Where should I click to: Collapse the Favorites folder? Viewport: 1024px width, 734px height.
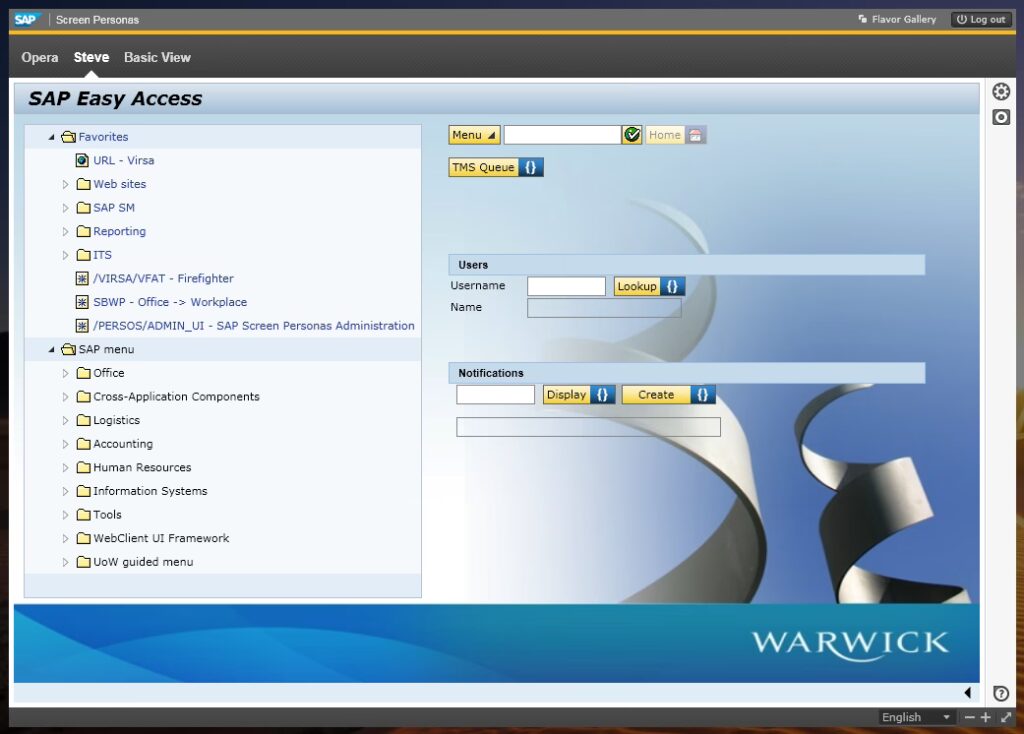pos(52,137)
